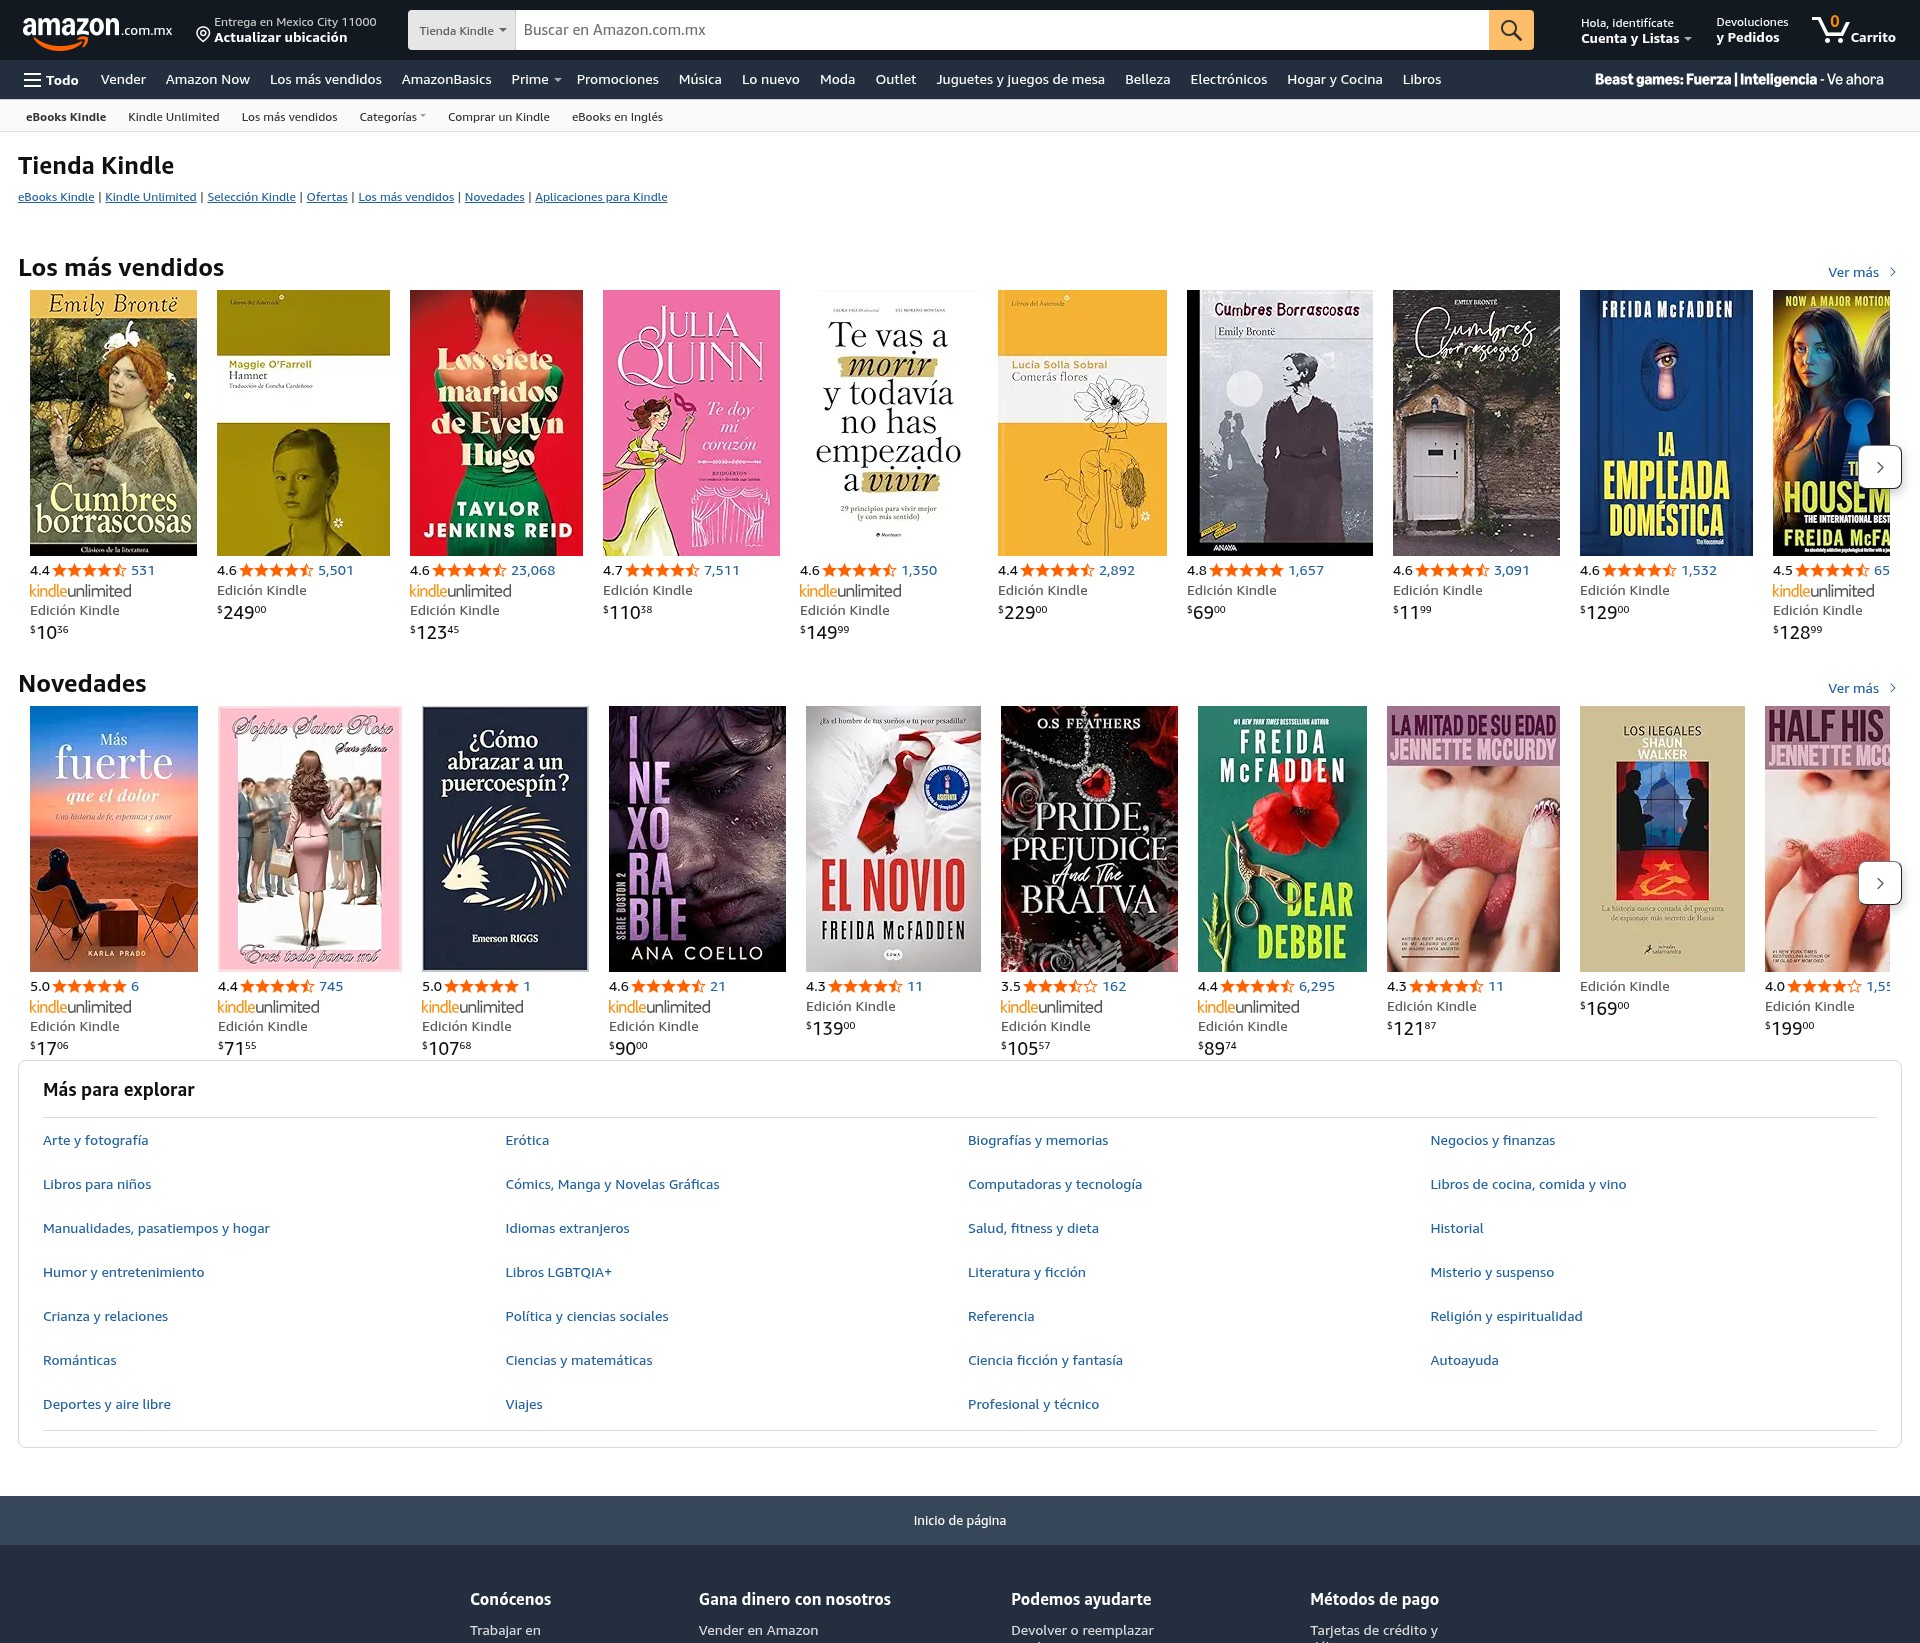Click the star rating of Hamnet
Viewport: 1920px width, 1643px height.
click(x=277, y=570)
